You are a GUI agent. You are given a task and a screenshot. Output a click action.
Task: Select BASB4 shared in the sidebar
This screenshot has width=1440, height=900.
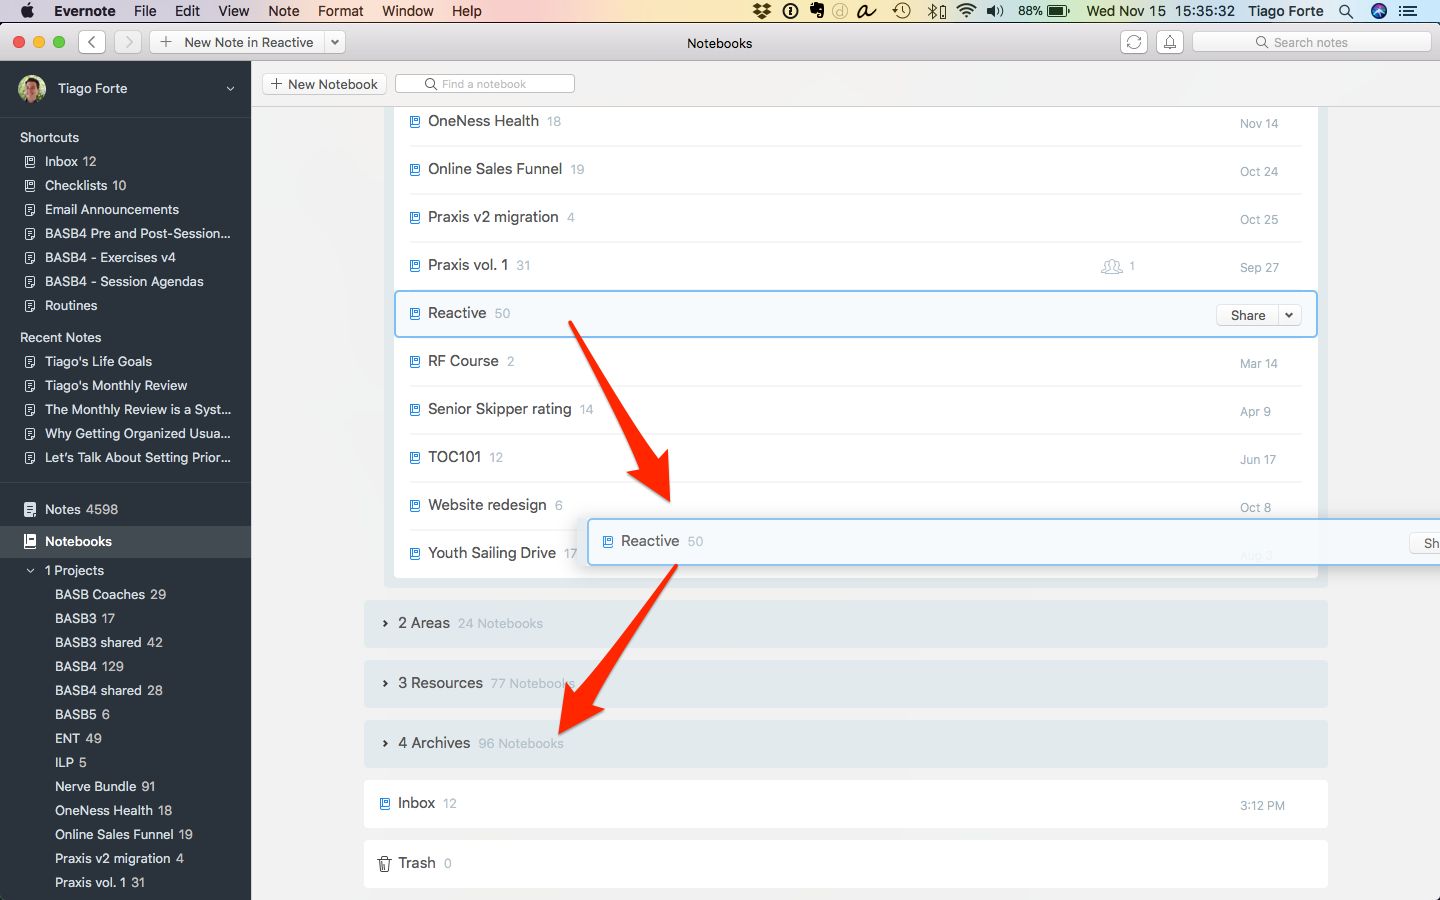click(108, 690)
